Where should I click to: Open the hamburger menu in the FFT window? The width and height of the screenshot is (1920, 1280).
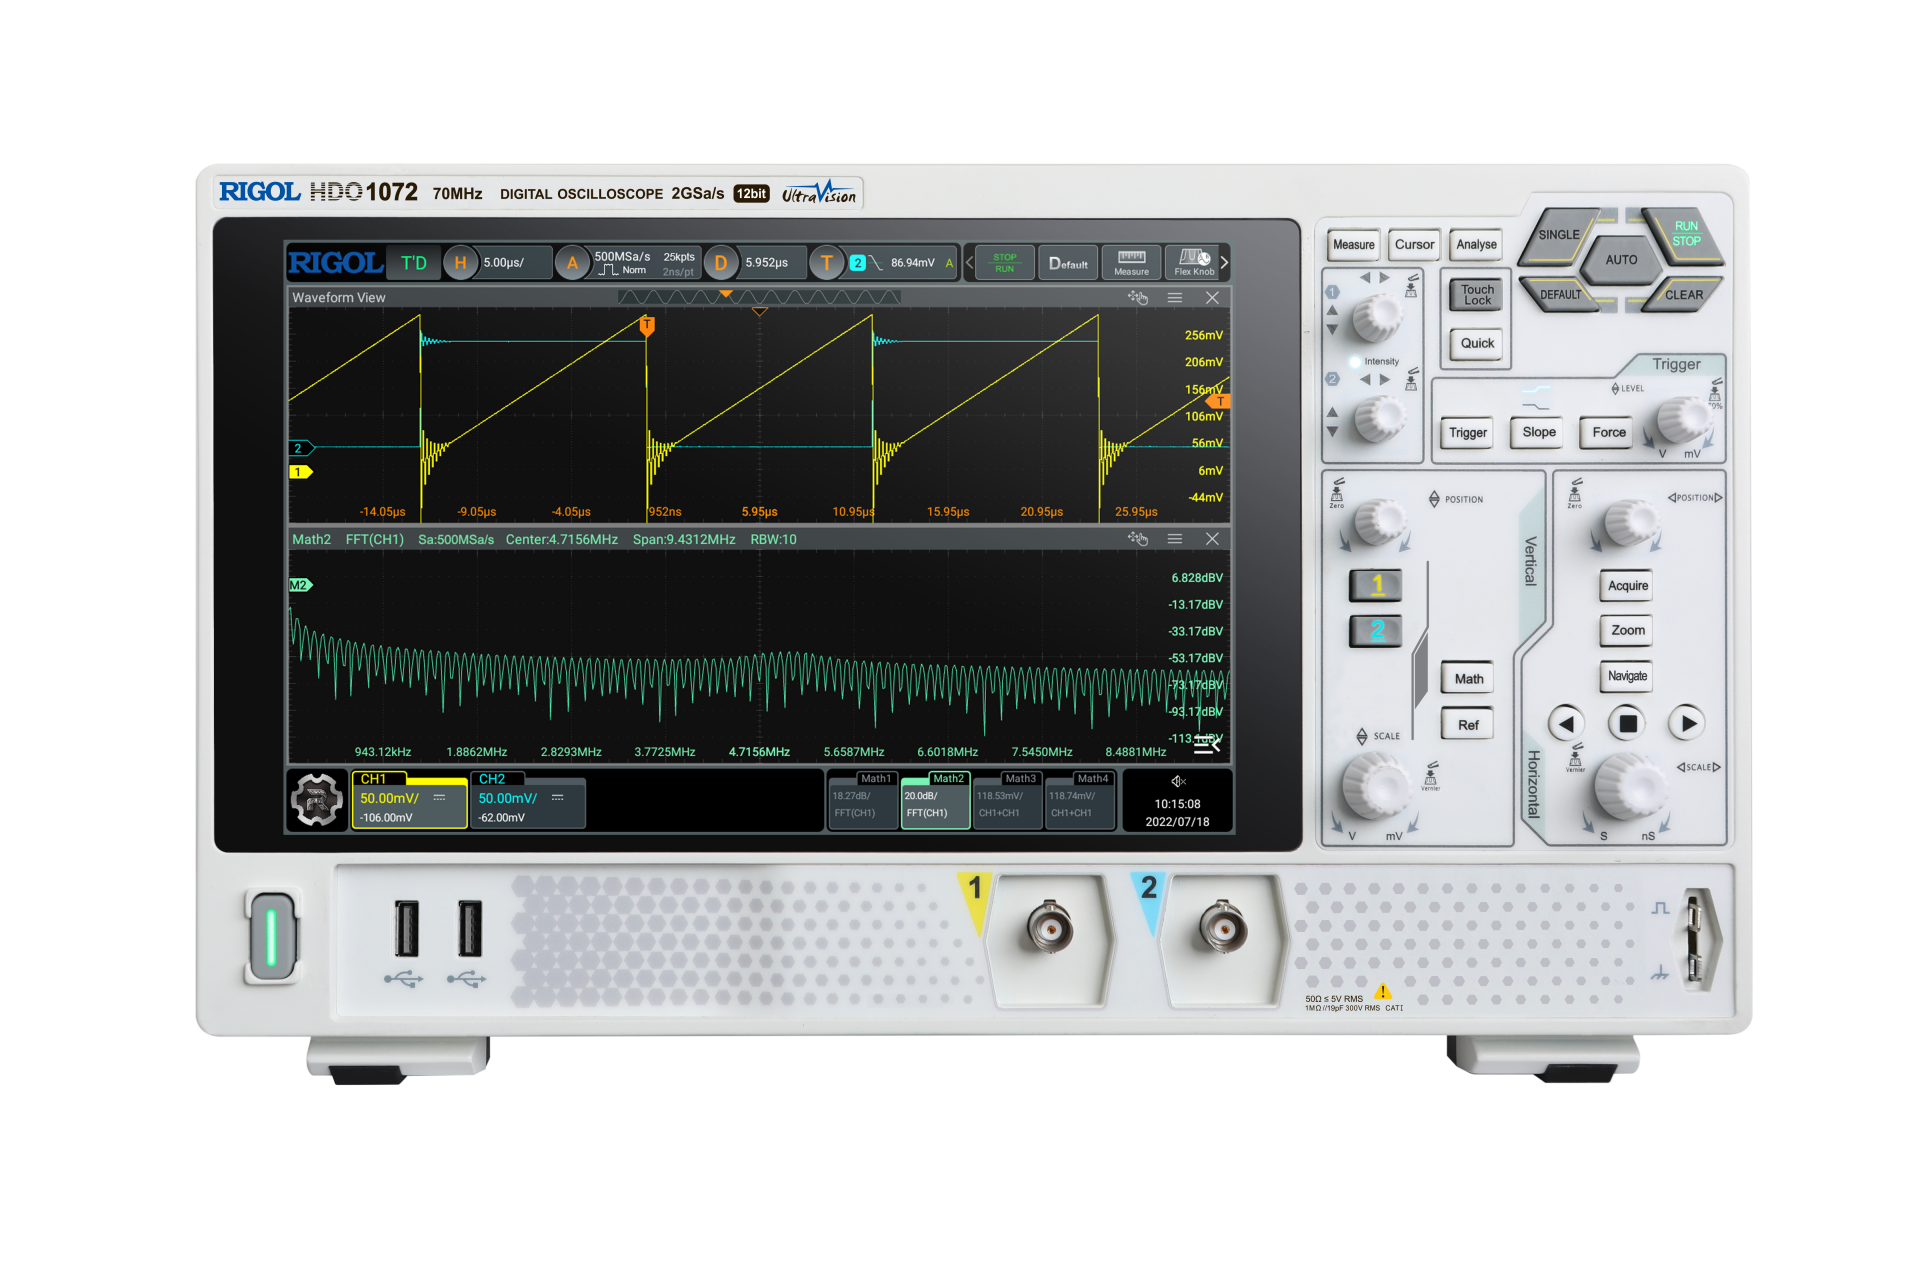point(1175,538)
